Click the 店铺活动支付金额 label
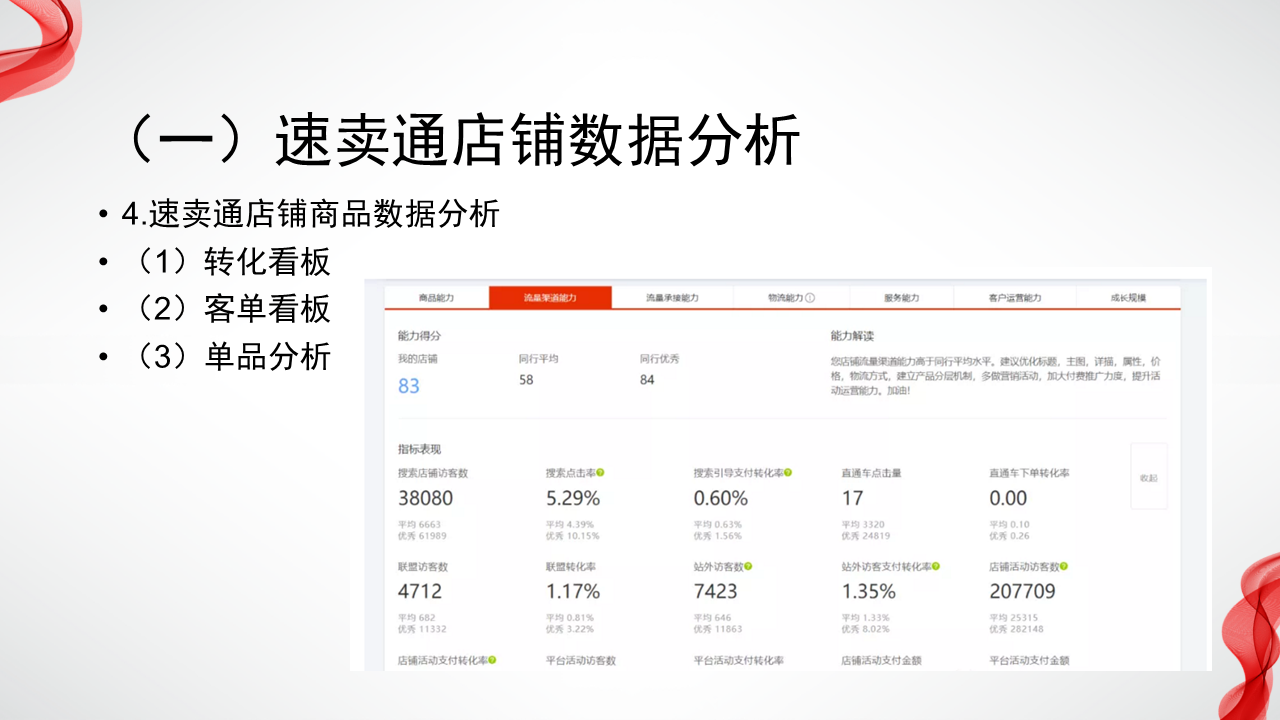Image resolution: width=1280 pixels, height=720 pixels. click(x=882, y=661)
